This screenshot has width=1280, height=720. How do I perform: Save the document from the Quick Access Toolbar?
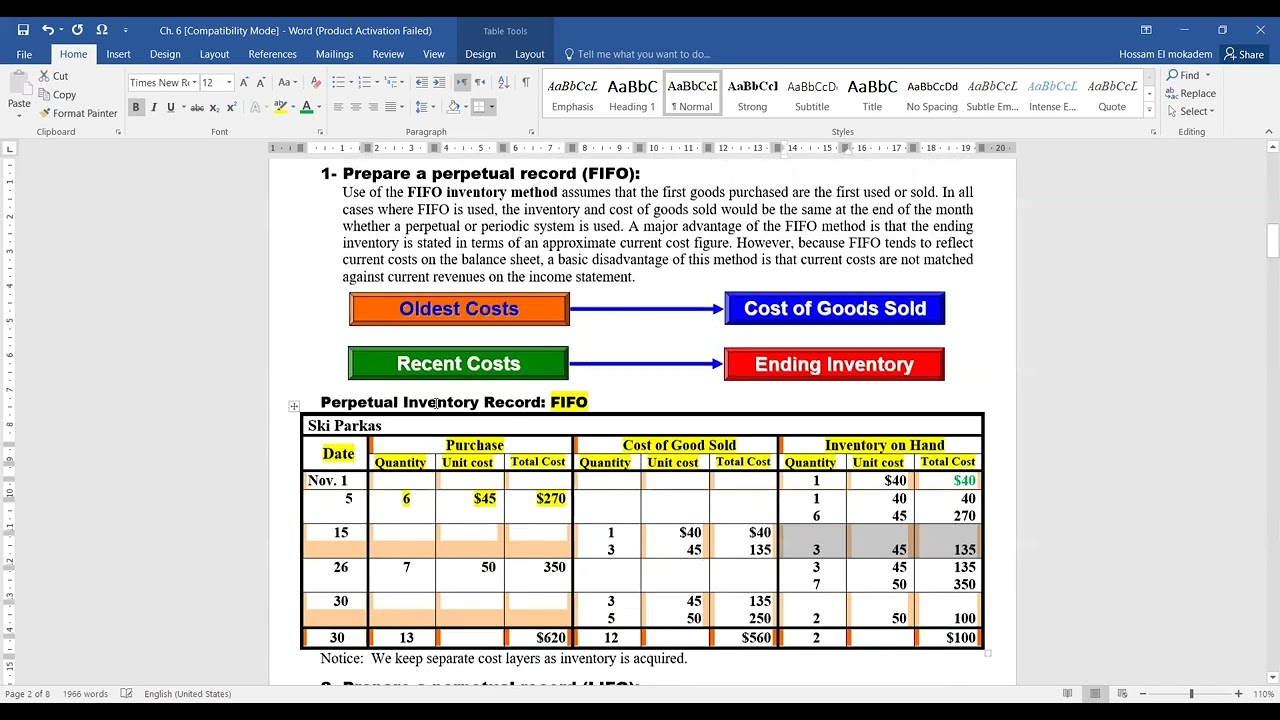tap(23, 30)
